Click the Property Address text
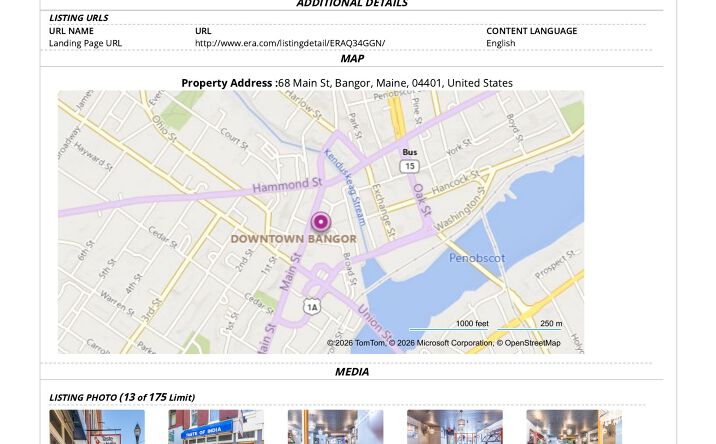Screen dimensions: 716x444 (x=347, y=83)
